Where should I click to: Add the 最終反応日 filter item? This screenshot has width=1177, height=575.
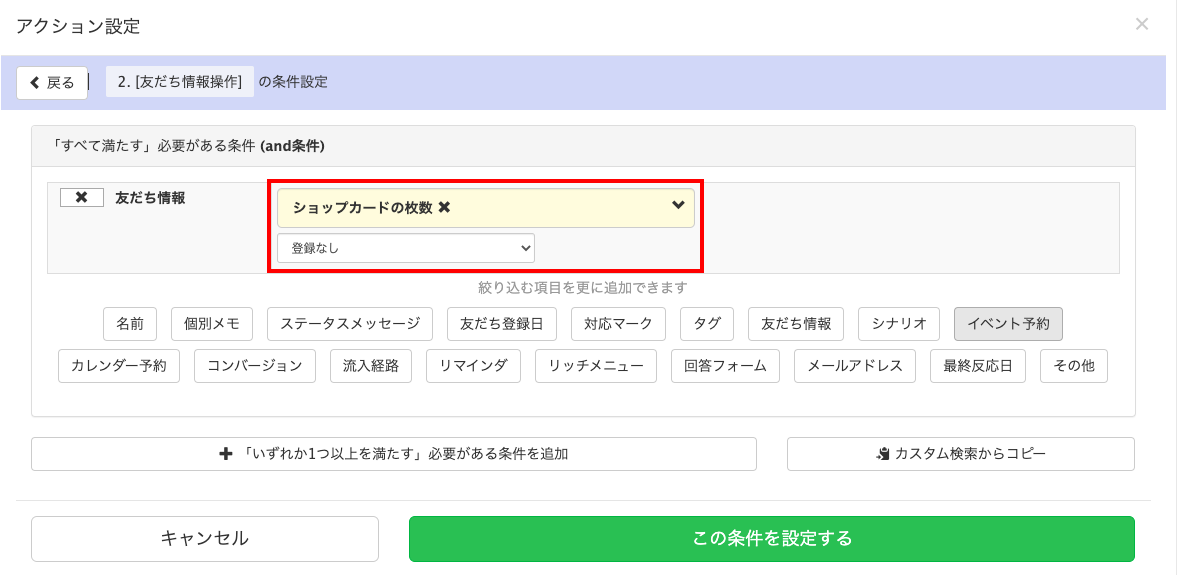point(978,366)
